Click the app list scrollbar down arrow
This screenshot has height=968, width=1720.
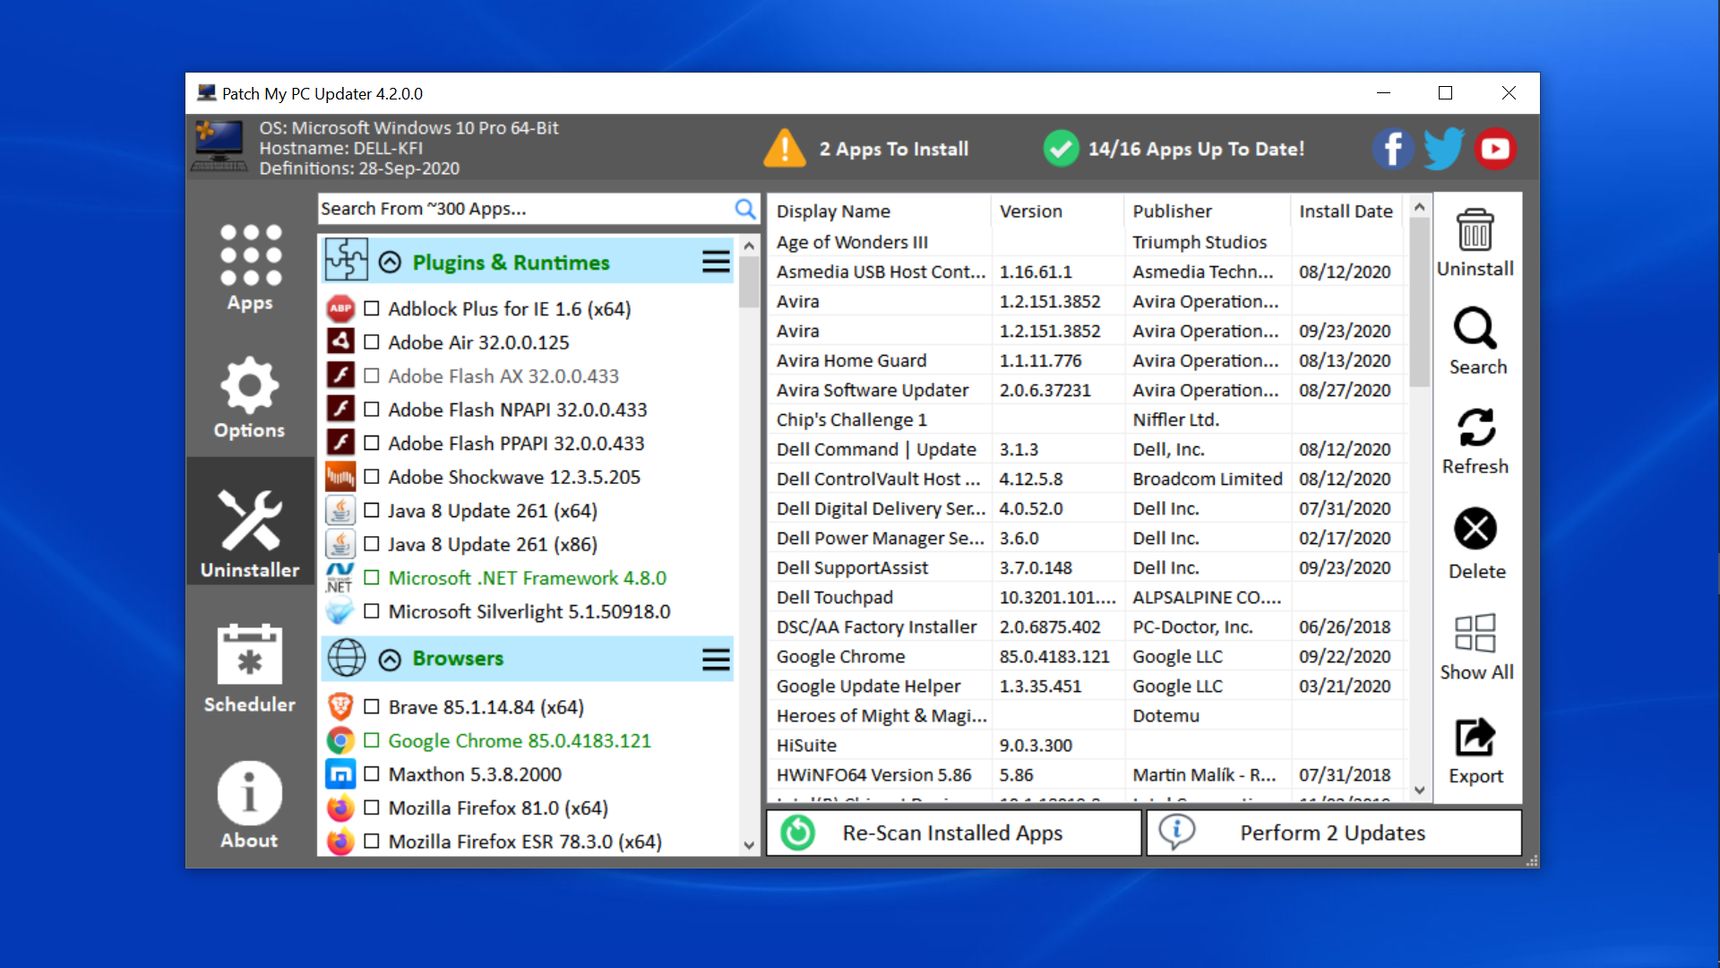749,845
